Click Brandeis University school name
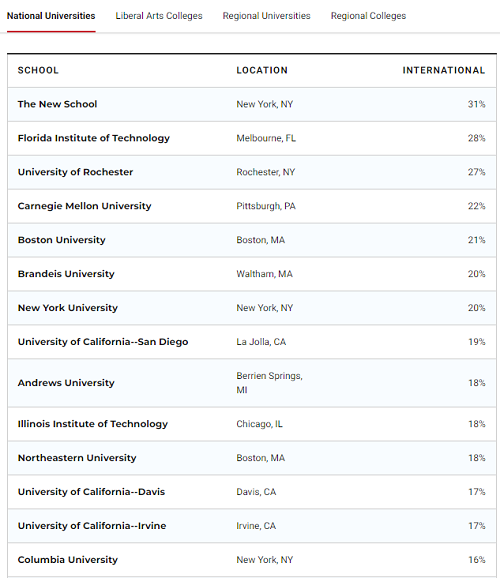This screenshot has height=578, width=500. click(66, 274)
